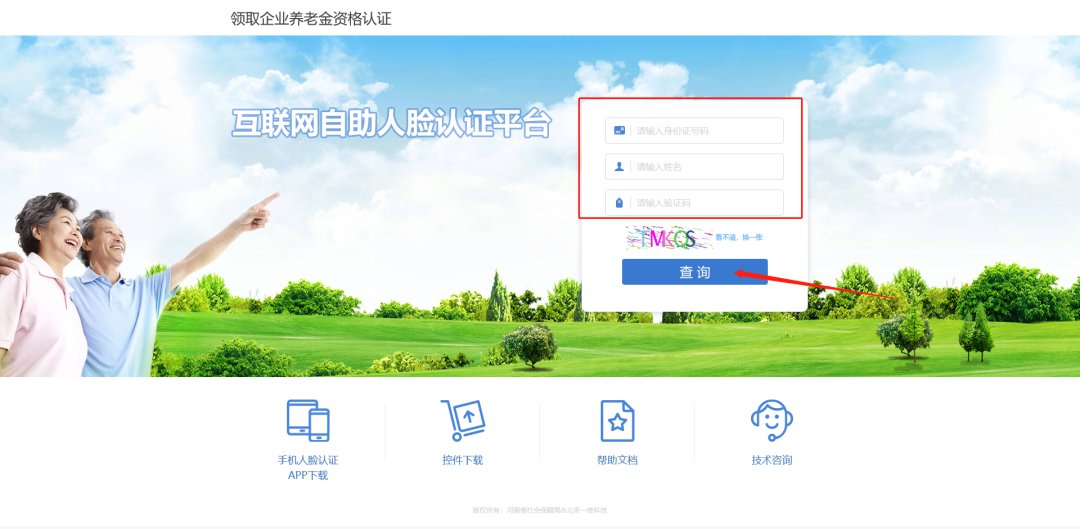Click the 版权所有 footer copyright text
1080x529 pixels.
coord(540,510)
